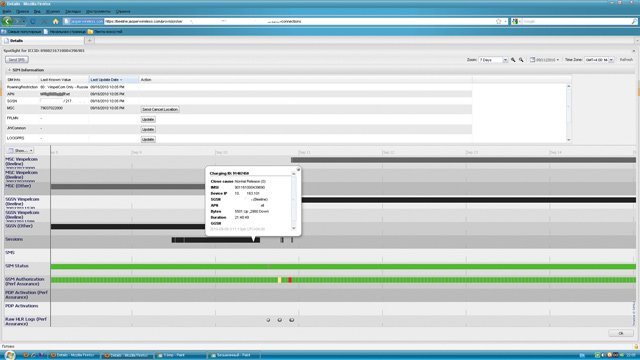Close the Charging ID popup
This screenshot has width=640, height=360.
click(x=298, y=169)
